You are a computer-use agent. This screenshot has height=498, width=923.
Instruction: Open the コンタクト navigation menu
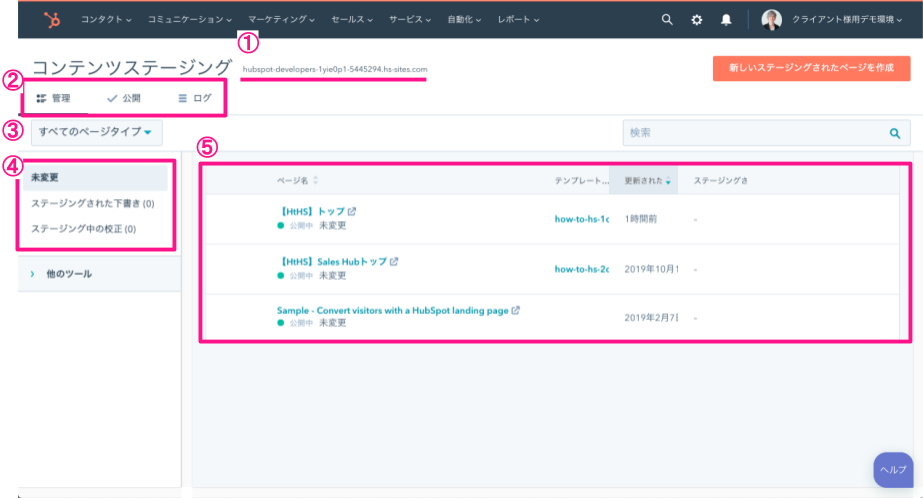pos(106,19)
